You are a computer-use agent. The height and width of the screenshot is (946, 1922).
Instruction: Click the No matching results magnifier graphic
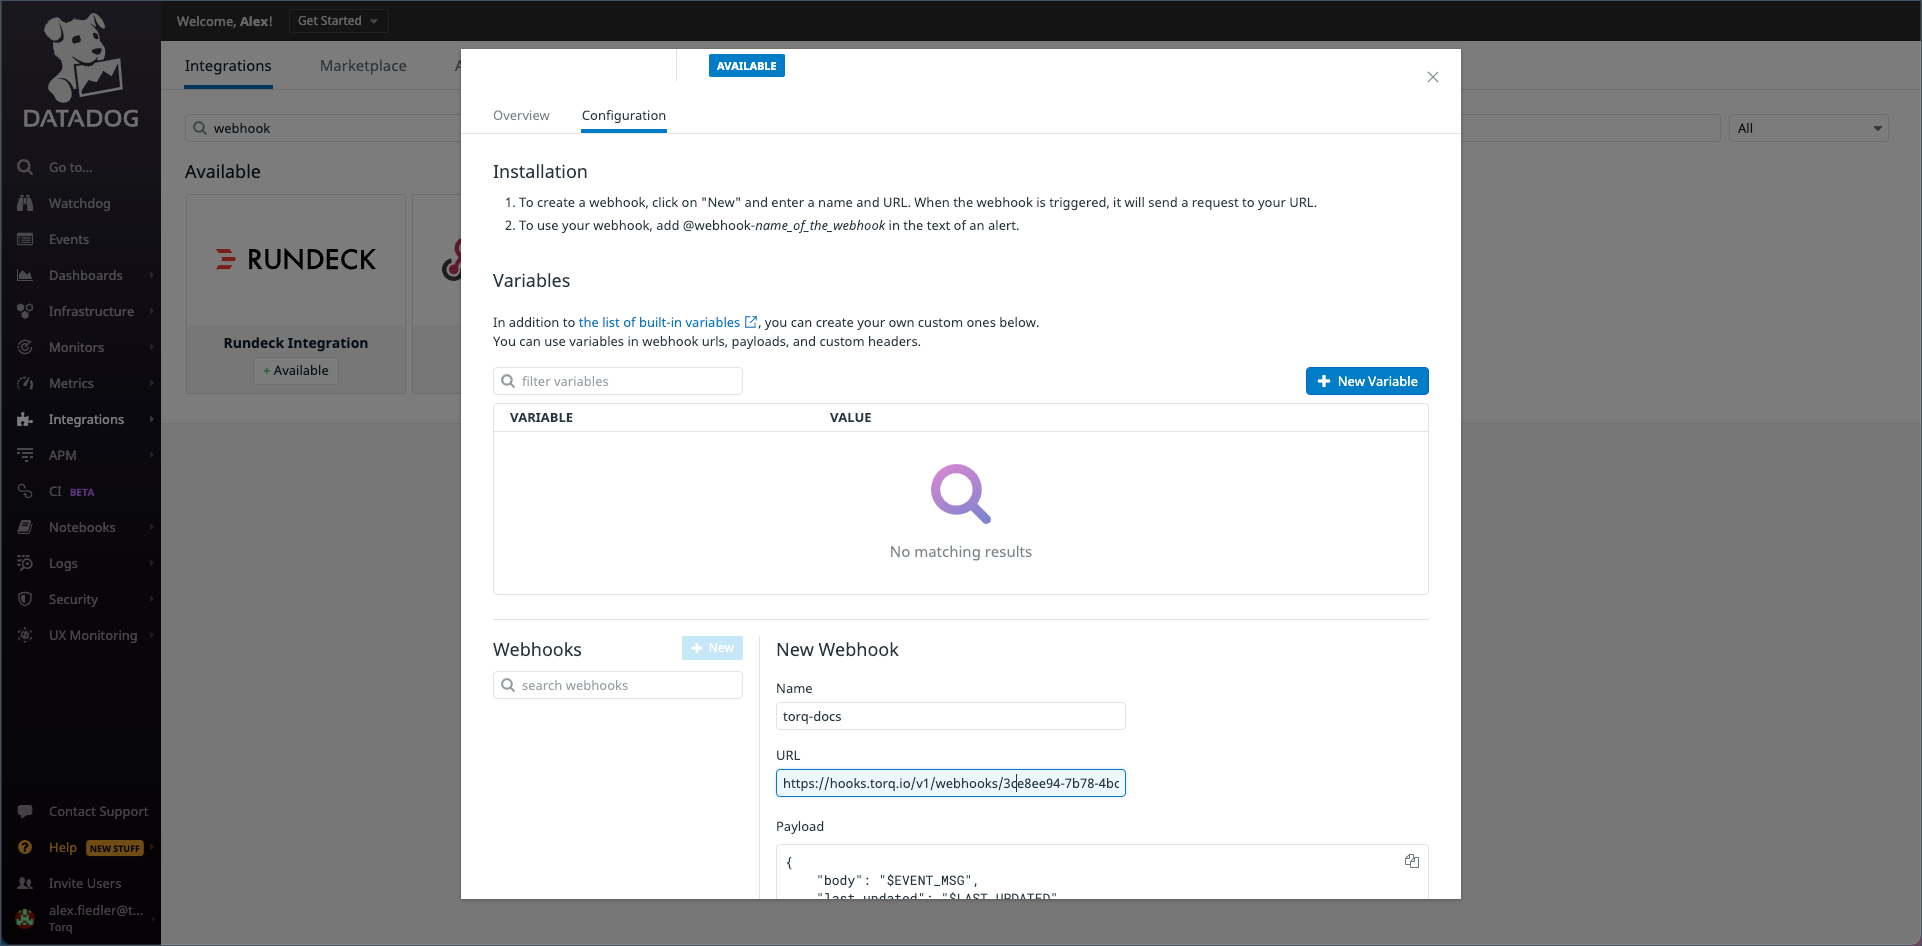(961, 493)
